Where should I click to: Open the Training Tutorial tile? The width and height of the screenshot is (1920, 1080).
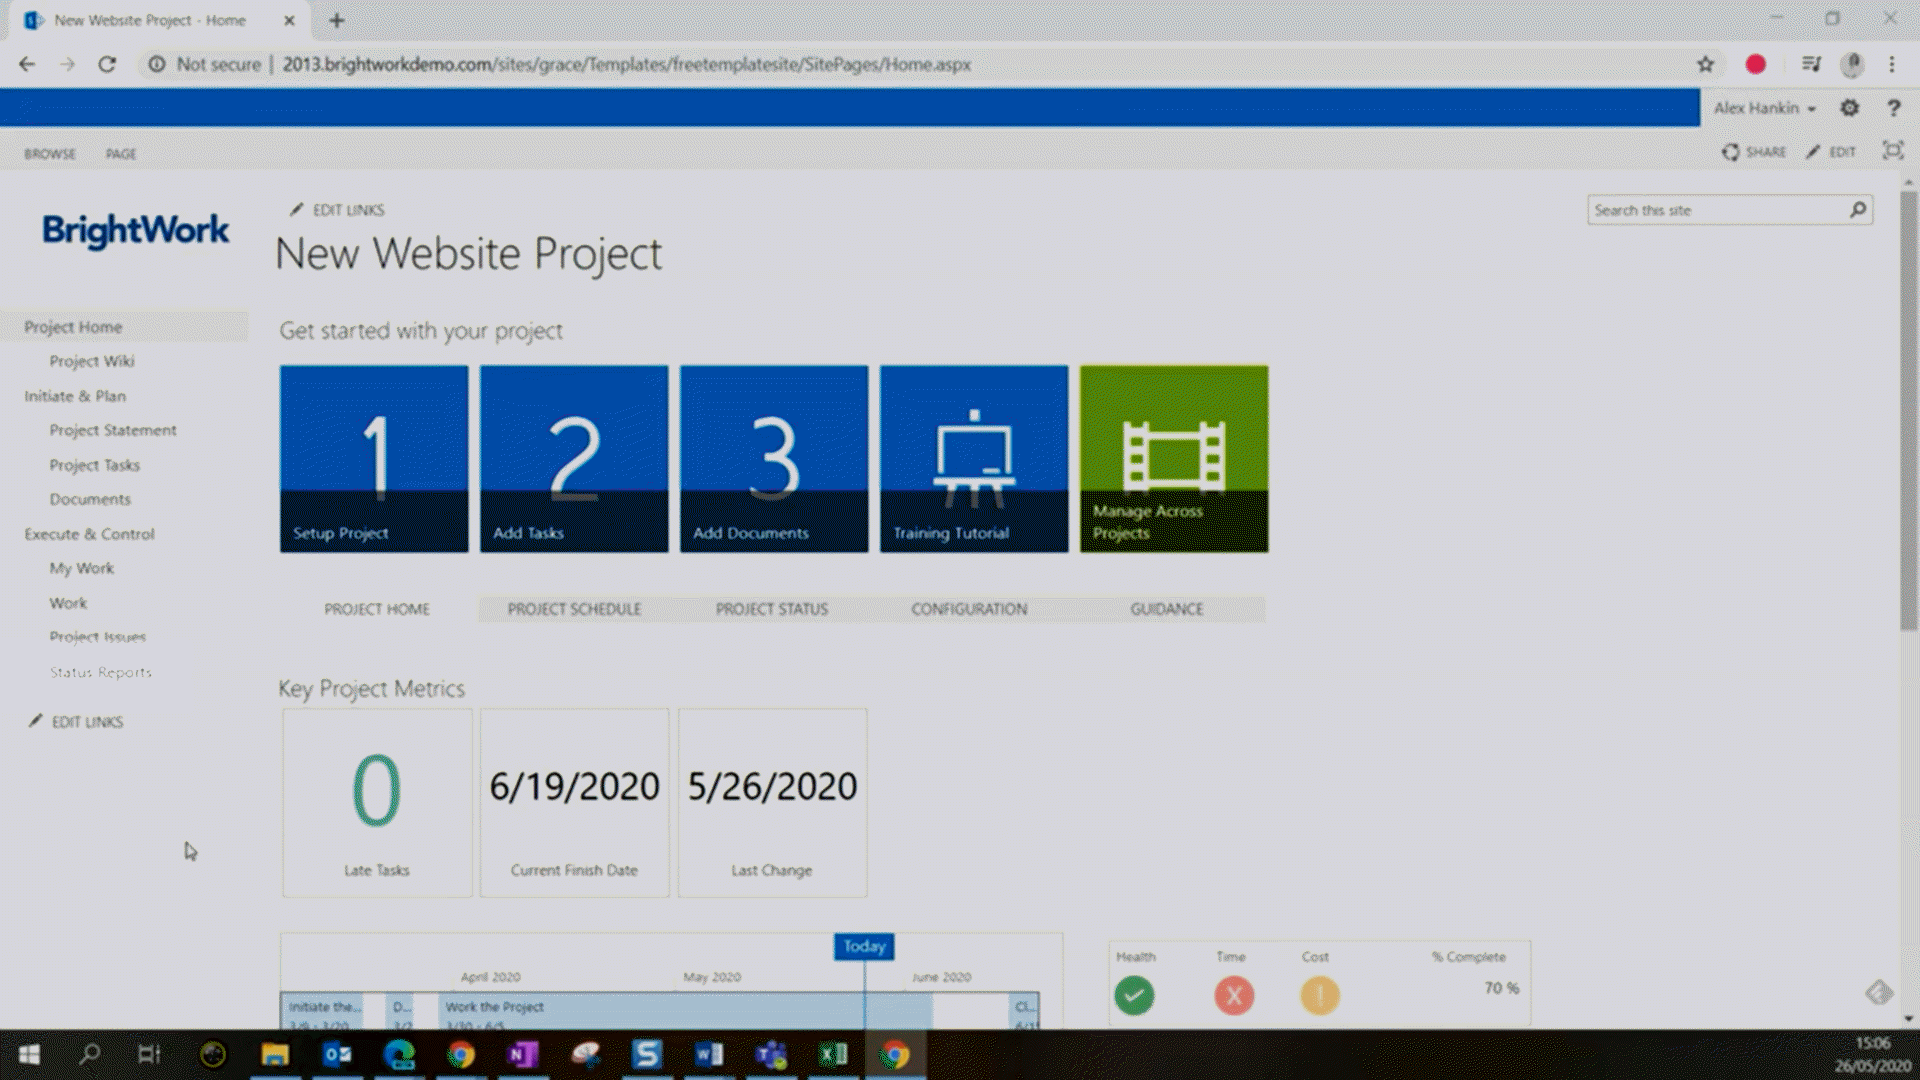pos(973,458)
